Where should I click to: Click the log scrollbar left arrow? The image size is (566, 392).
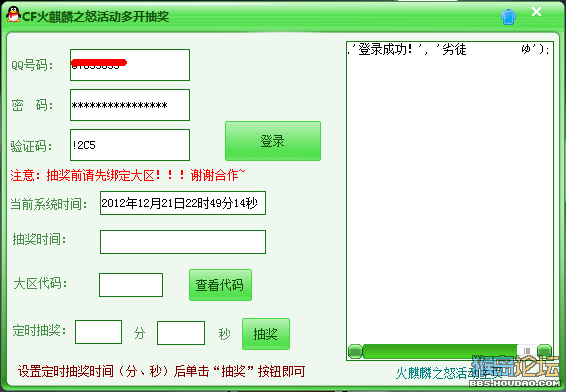[355, 351]
